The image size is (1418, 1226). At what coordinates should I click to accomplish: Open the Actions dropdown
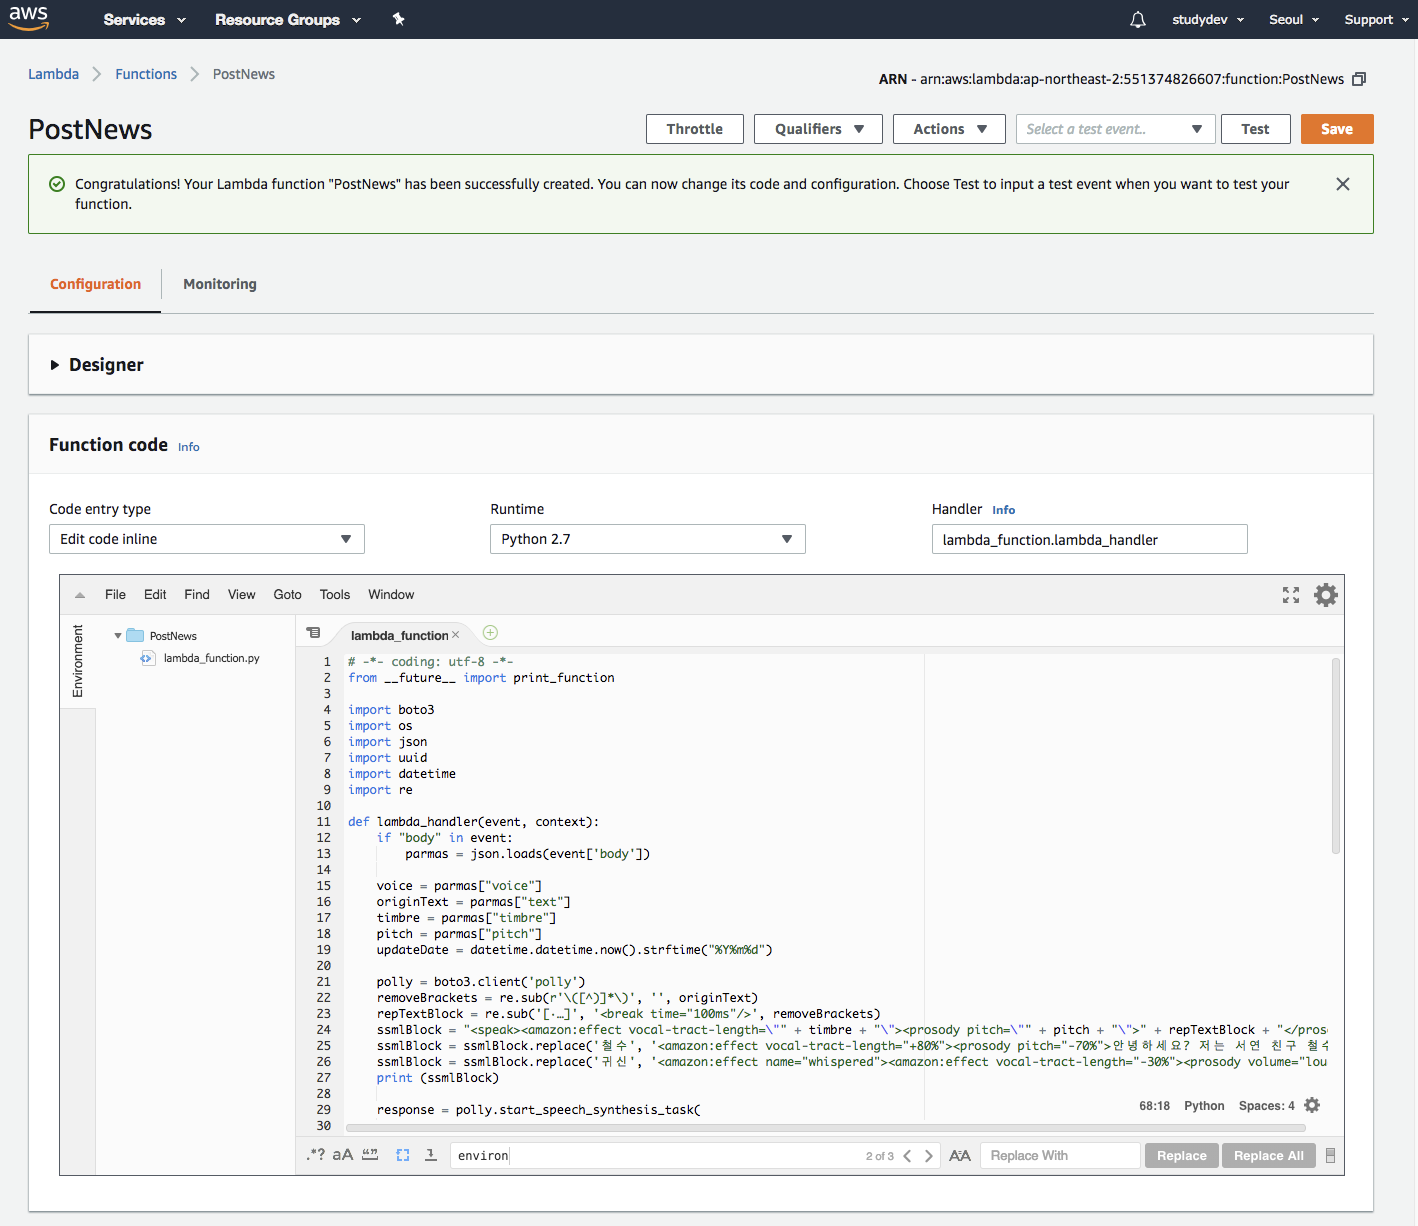tap(949, 129)
